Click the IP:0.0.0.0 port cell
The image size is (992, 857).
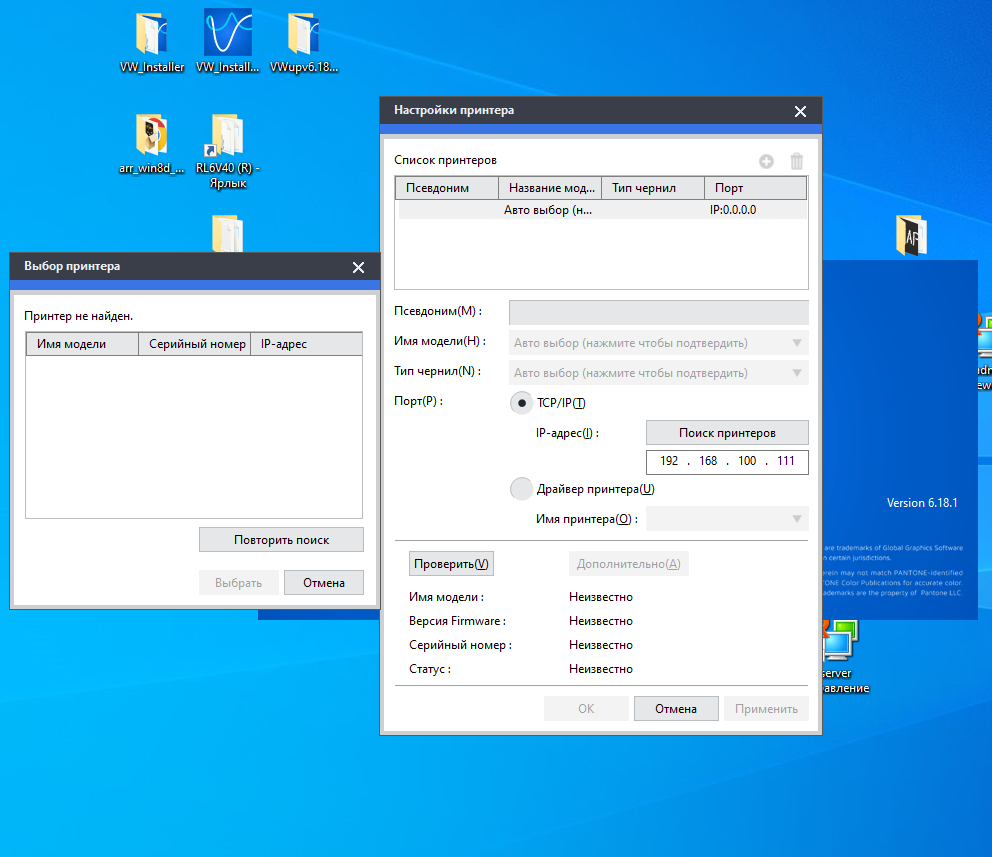click(x=733, y=210)
